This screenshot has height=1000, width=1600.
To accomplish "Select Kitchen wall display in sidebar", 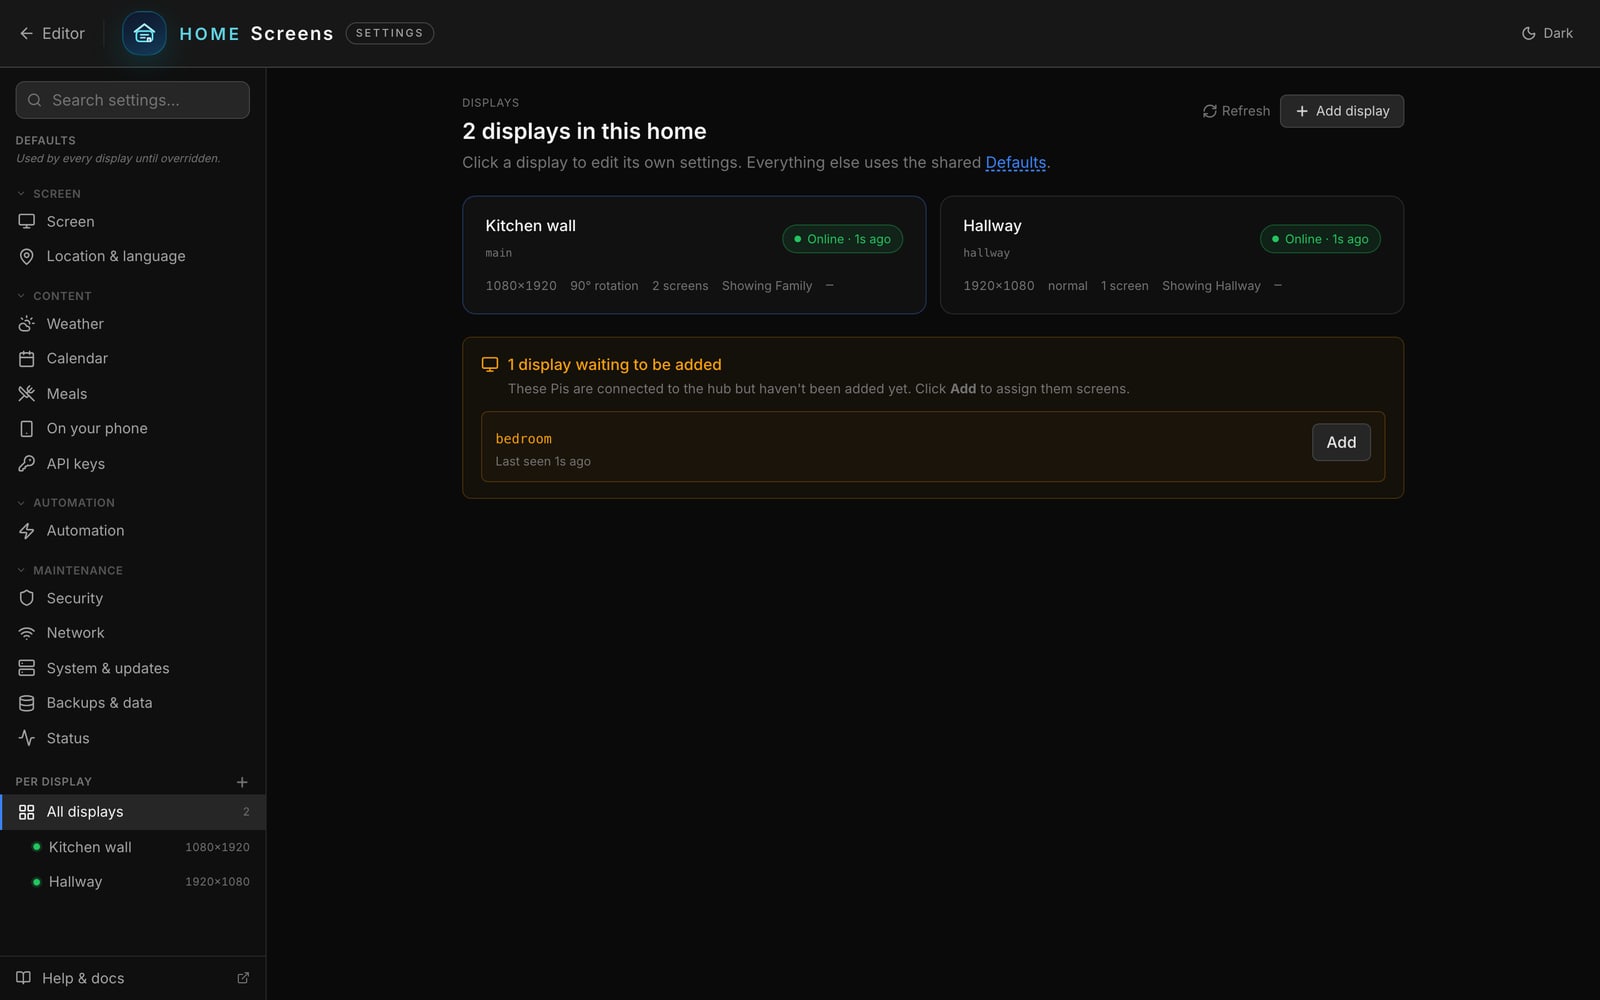I will pos(133,847).
